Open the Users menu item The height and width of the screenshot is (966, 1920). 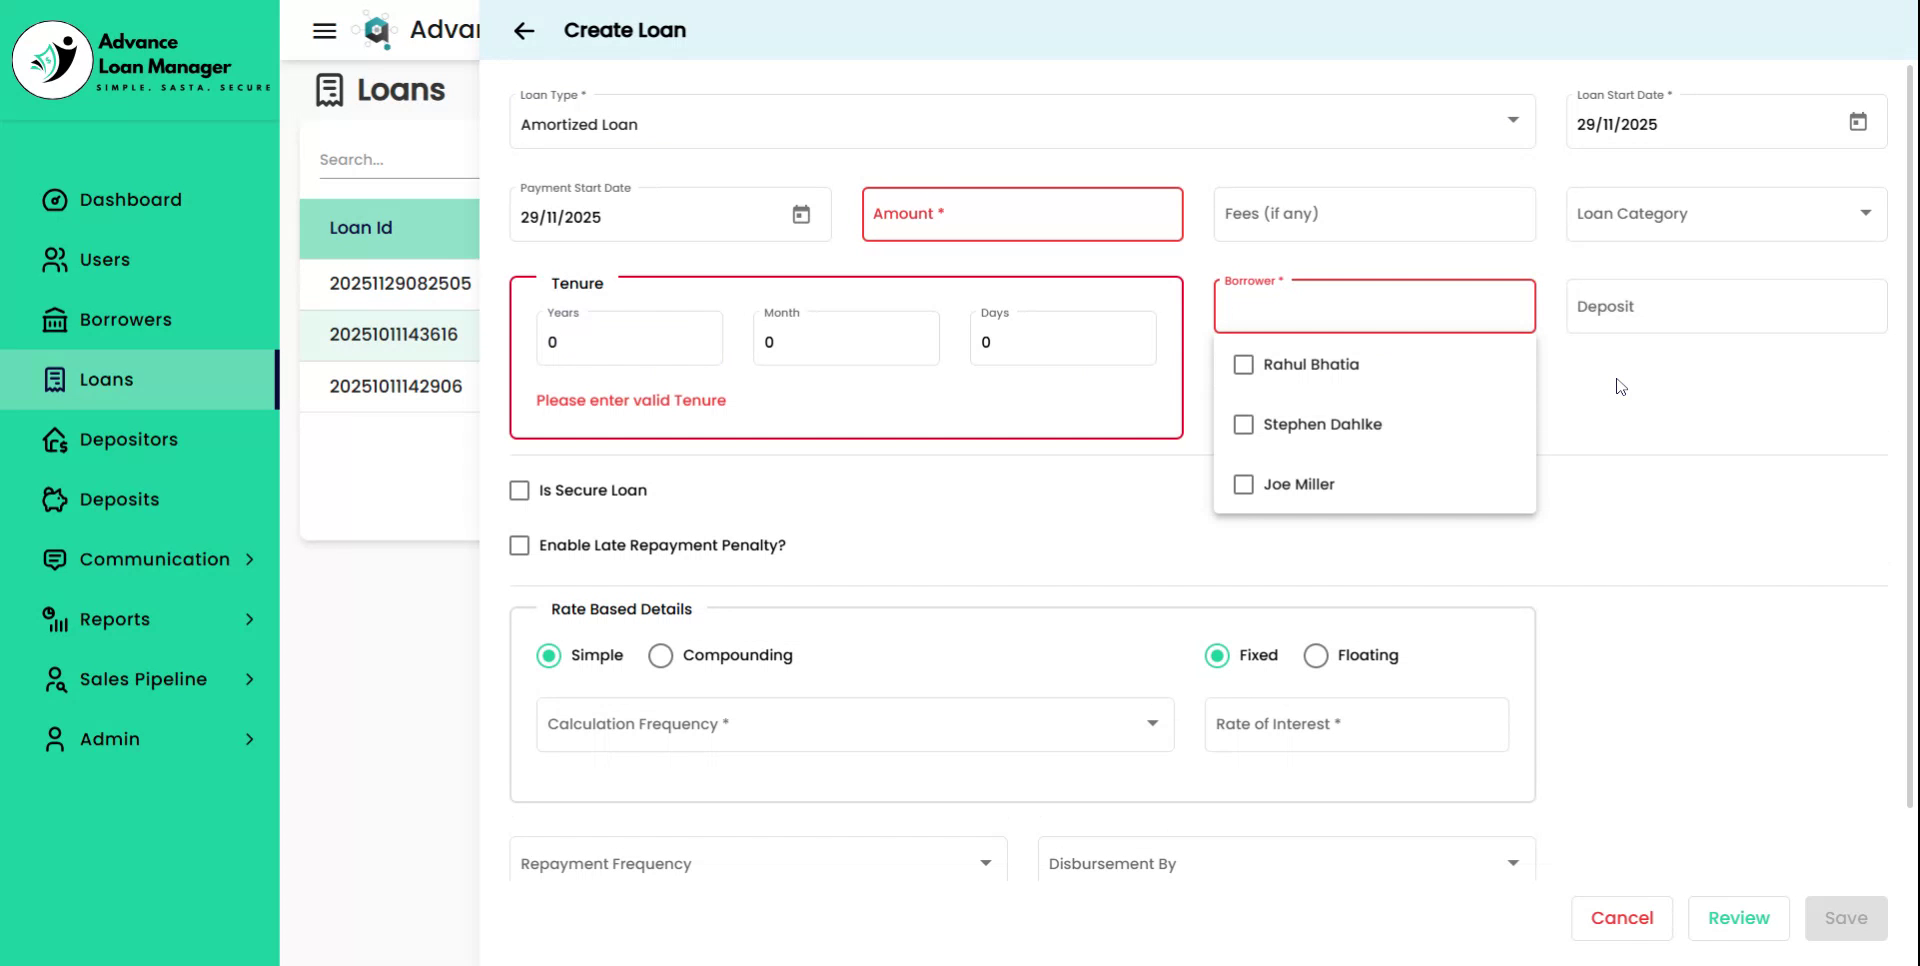(105, 260)
